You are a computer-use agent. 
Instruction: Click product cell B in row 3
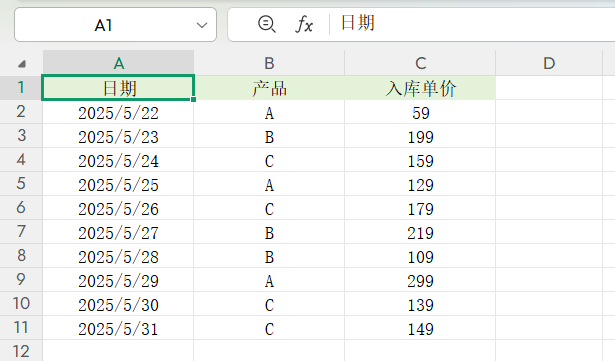(269, 137)
